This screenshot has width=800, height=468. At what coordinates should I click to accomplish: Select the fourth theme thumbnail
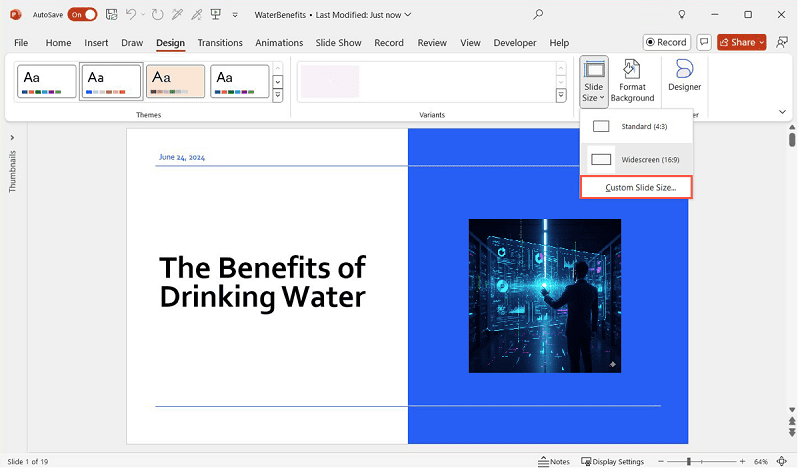[x=239, y=81]
